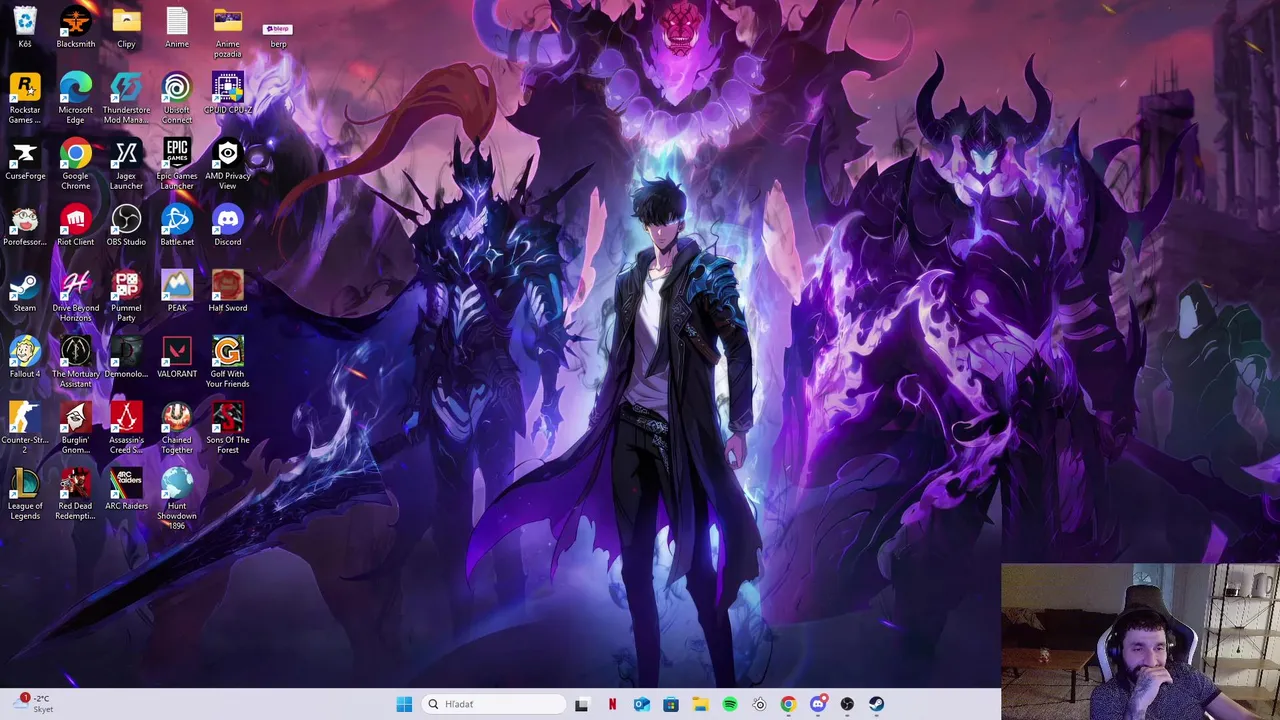Open Netflix from the taskbar

click(x=612, y=704)
